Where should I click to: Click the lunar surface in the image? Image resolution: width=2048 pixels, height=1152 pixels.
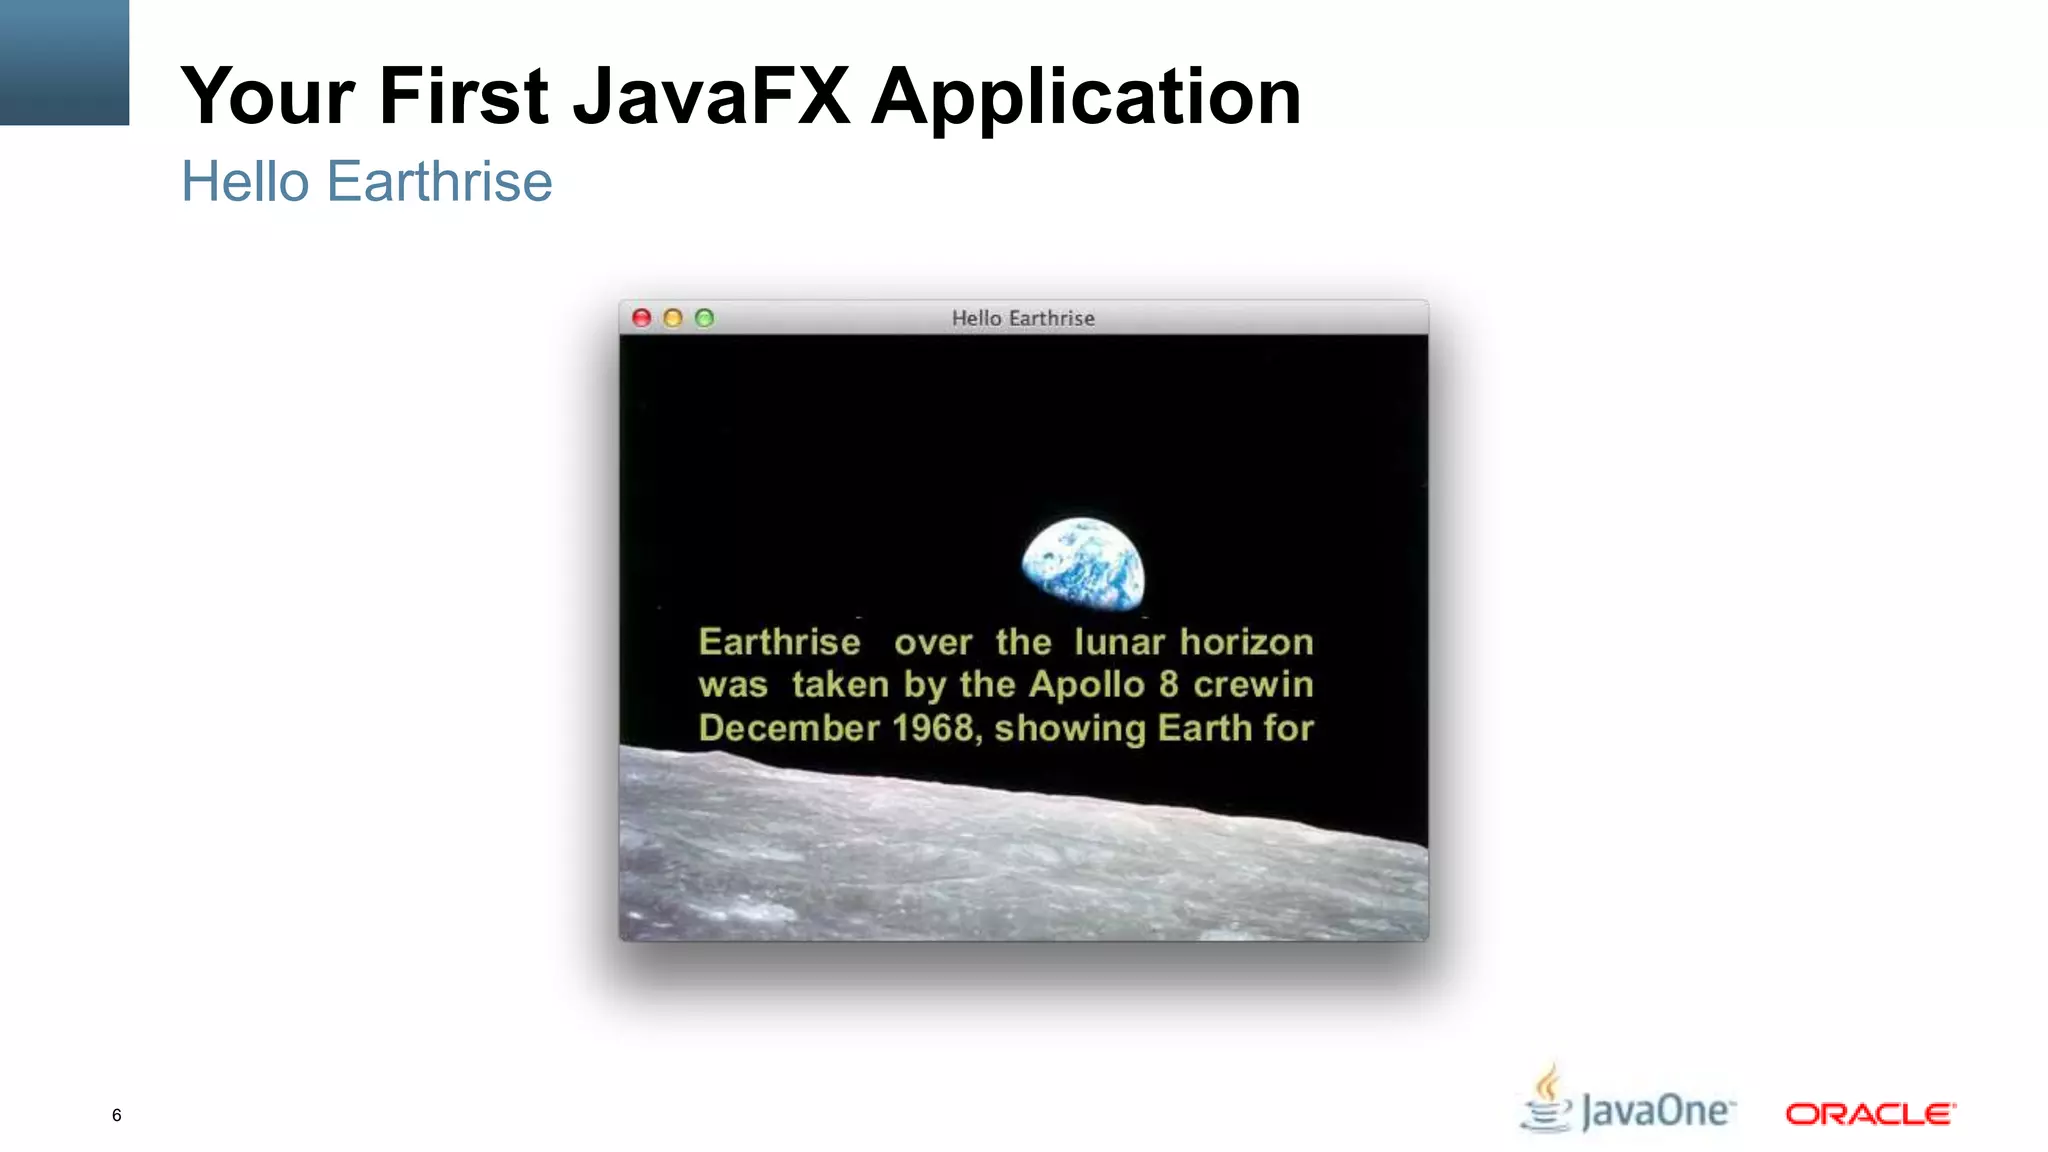[1023, 860]
